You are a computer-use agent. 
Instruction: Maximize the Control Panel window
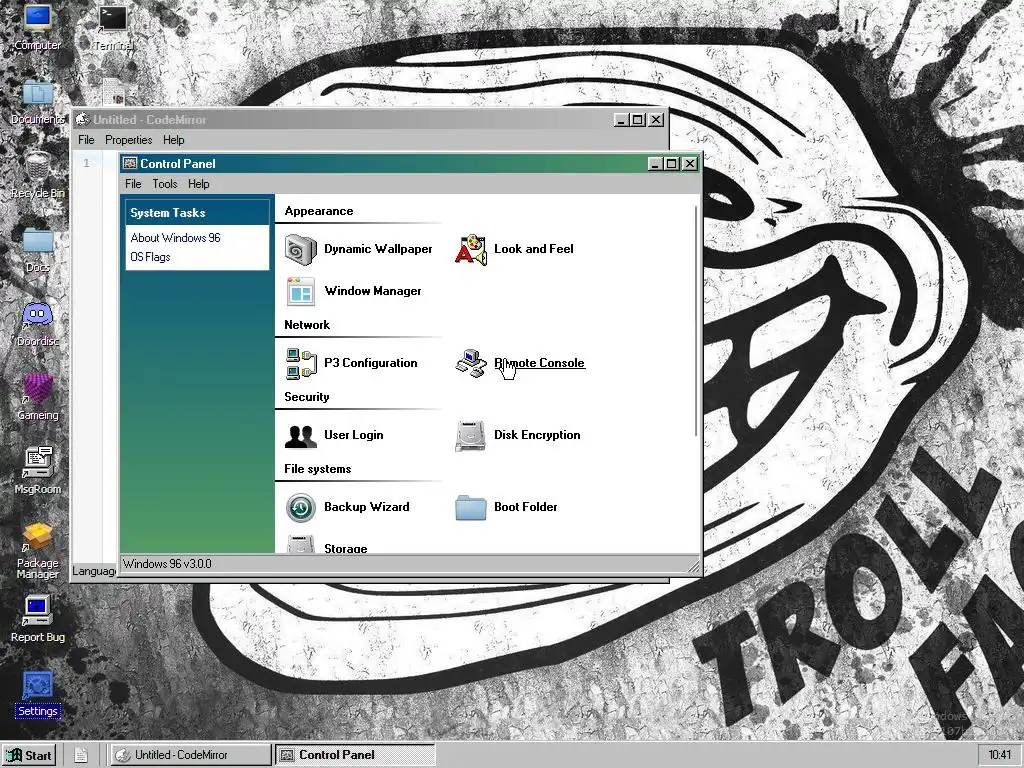[x=672, y=164]
